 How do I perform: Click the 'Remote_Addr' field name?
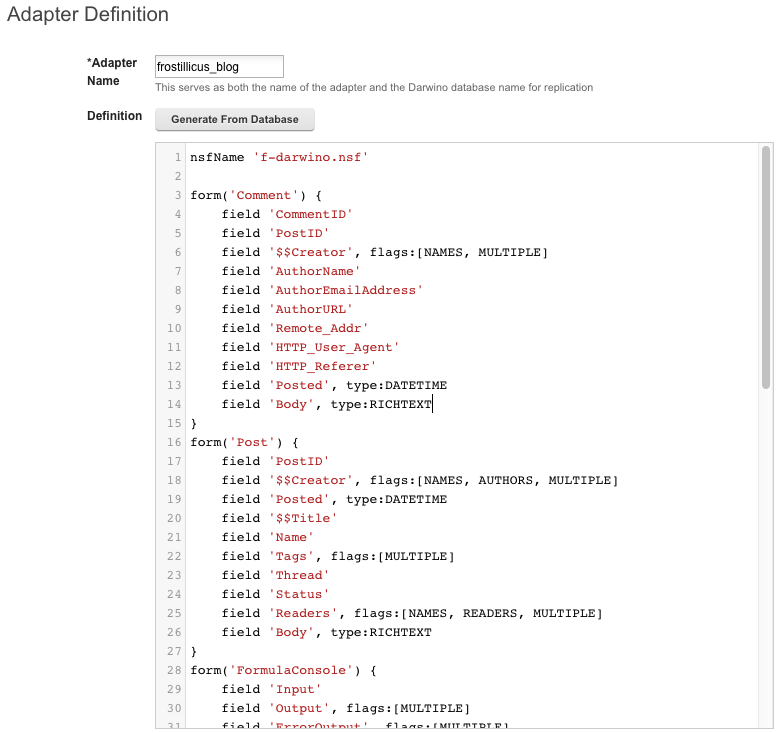click(x=319, y=329)
